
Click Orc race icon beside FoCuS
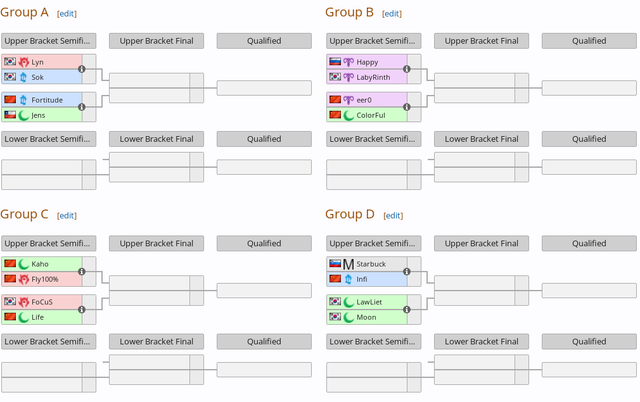tap(24, 302)
